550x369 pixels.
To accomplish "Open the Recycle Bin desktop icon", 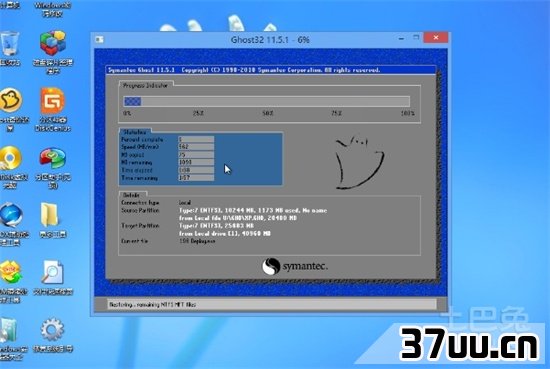I will coord(9,43).
